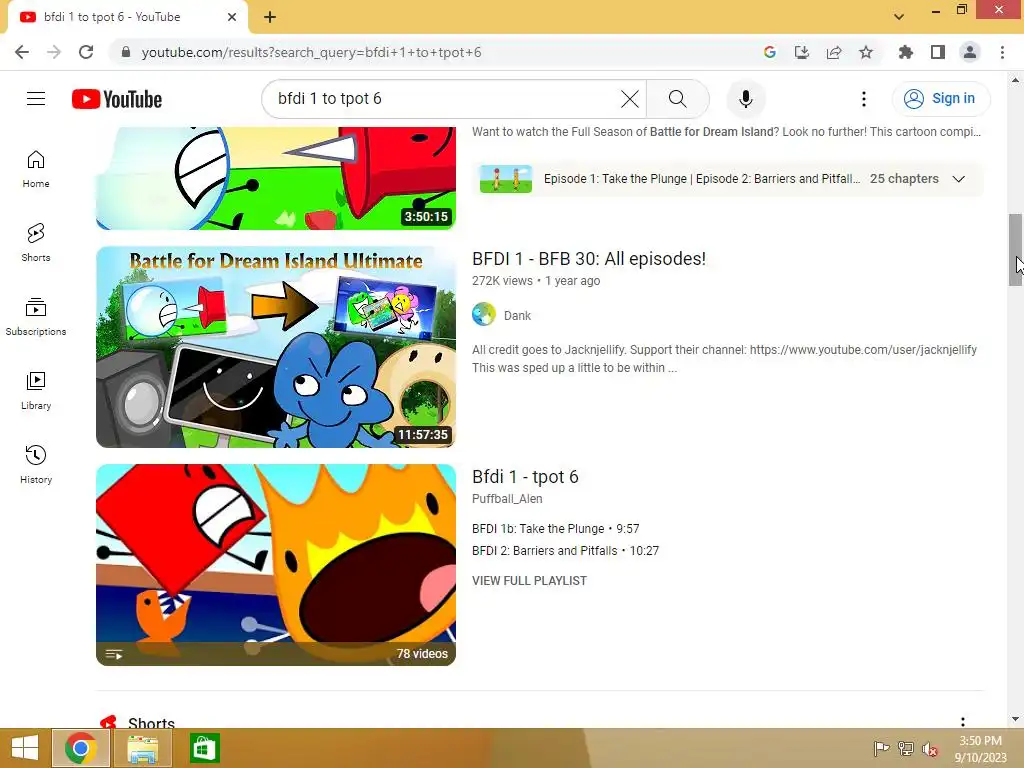Screen dimensions: 1024x768
Task: Click the Dank channel avatar
Action: pyautogui.click(x=484, y=315)
